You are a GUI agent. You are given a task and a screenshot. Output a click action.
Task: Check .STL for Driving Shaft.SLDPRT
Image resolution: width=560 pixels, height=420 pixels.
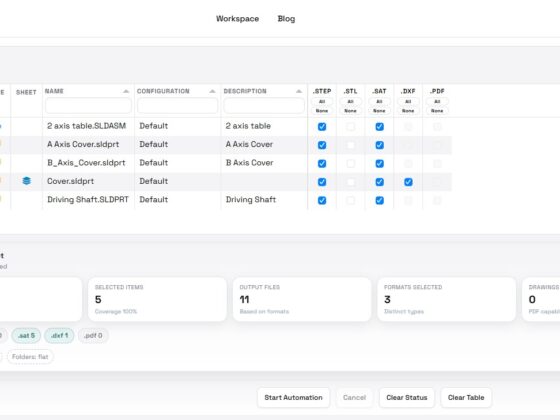point(351,200)
